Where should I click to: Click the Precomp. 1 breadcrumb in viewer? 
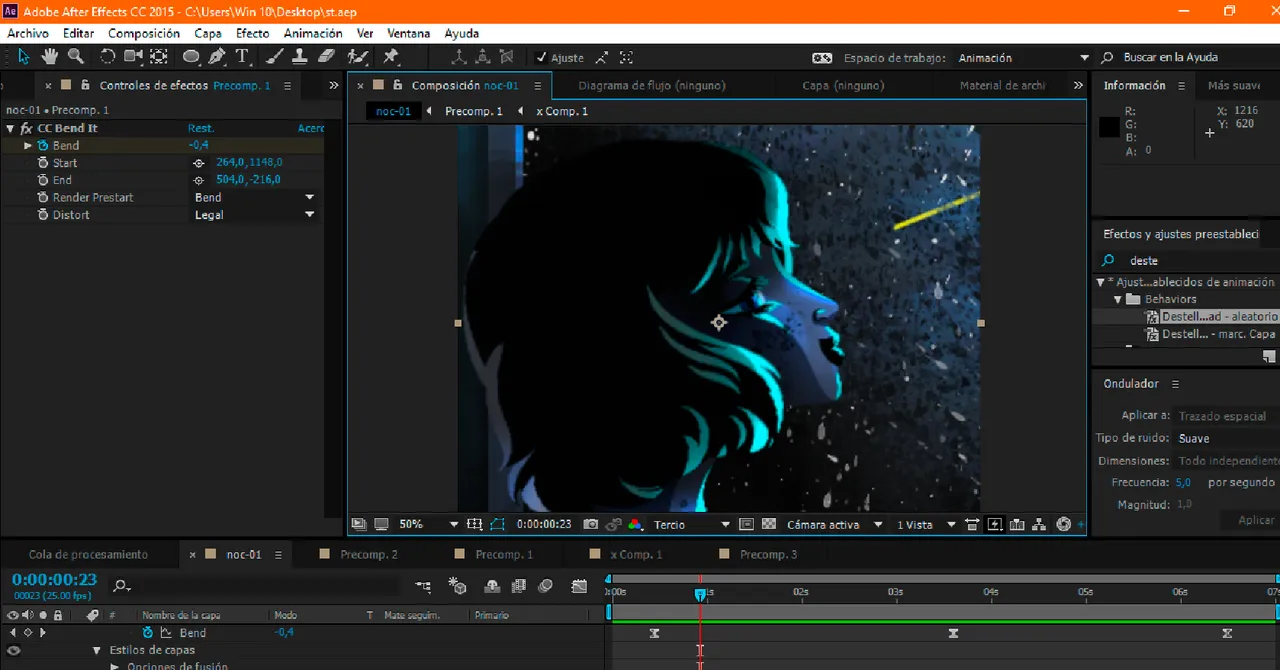(x=473, y=111)
